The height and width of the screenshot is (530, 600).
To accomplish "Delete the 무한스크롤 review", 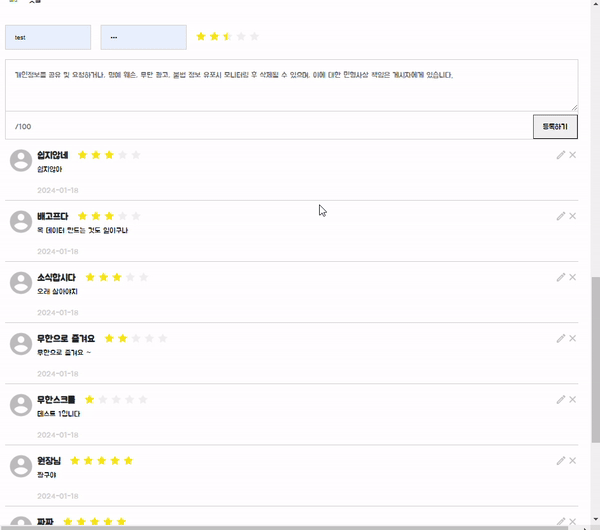I will [572, 400].
